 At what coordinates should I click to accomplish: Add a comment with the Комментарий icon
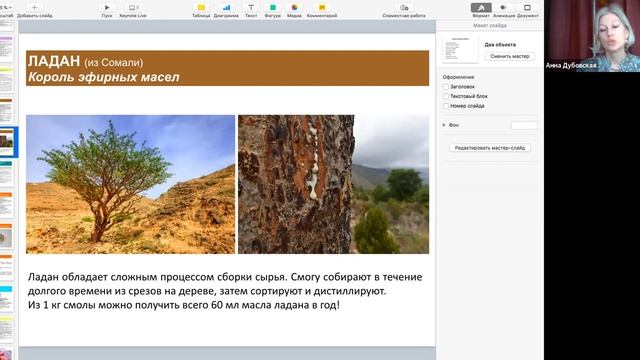(322, 7)
